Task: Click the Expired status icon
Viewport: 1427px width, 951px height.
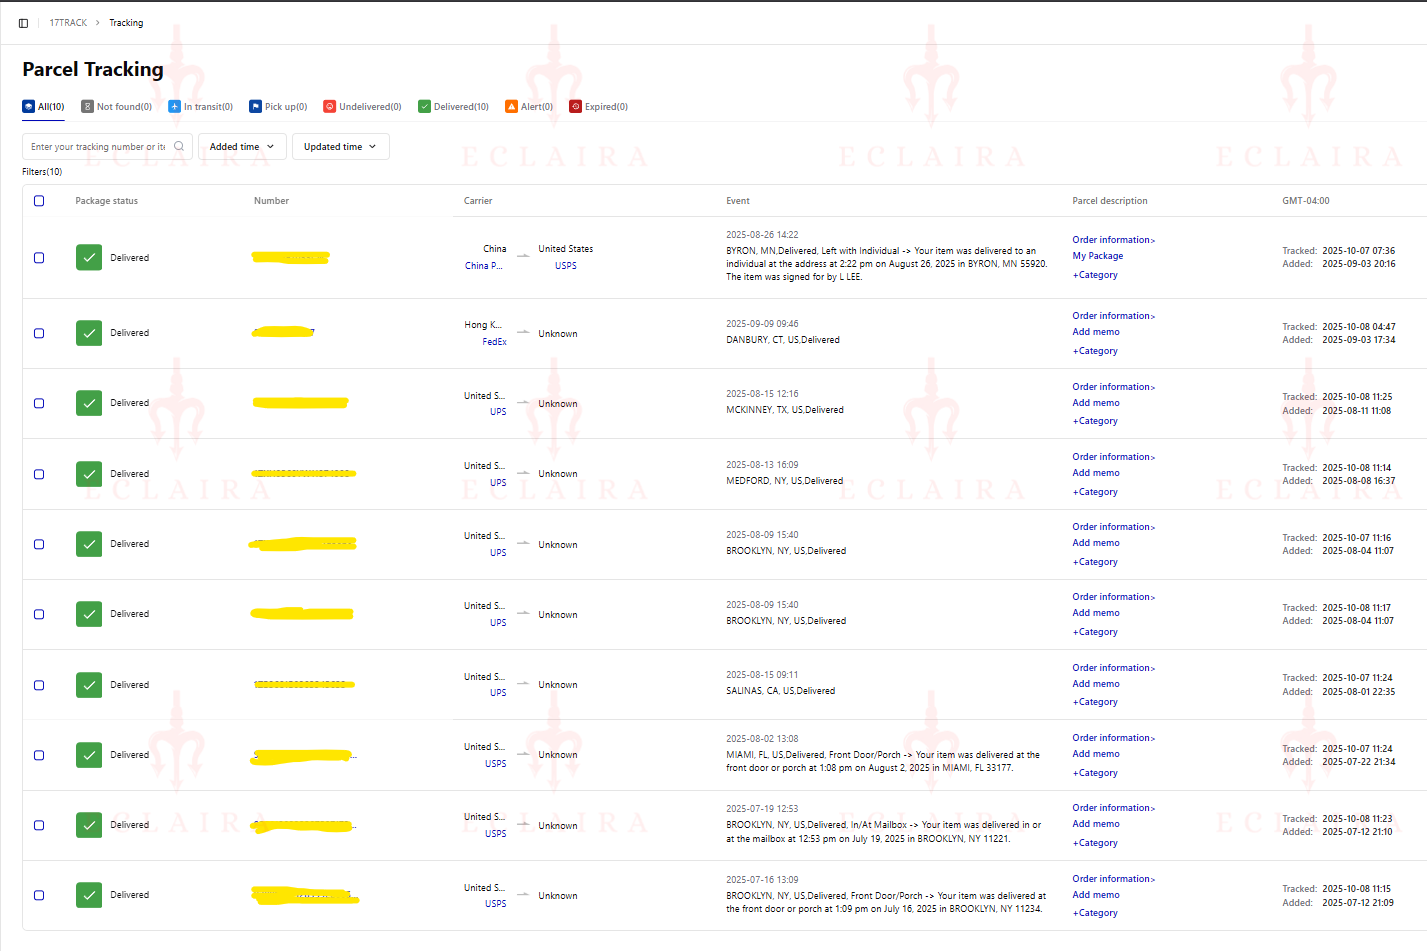Action: tap(575, 107)
